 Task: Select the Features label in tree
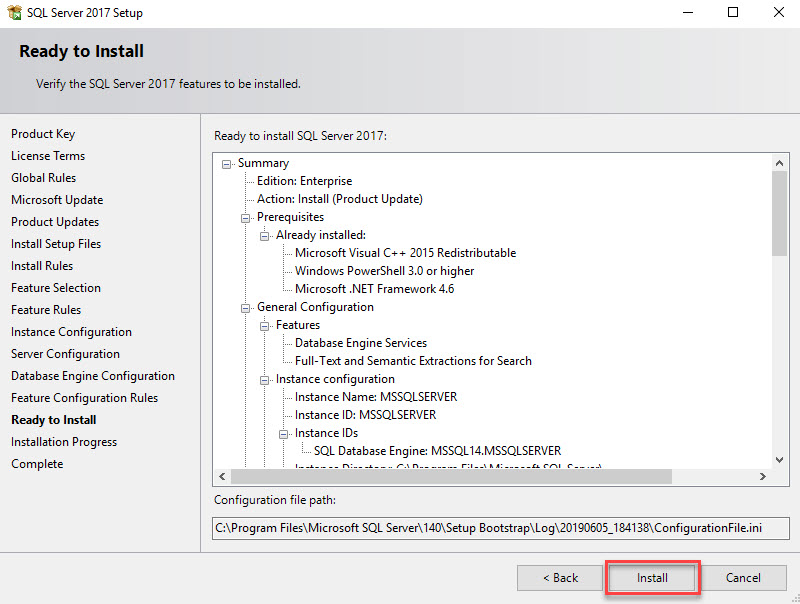coord(298,325)
